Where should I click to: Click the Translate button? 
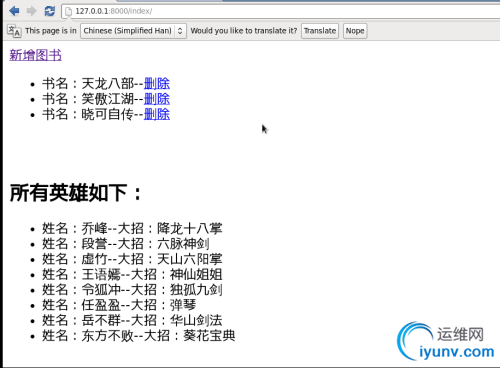coord(320,31)
